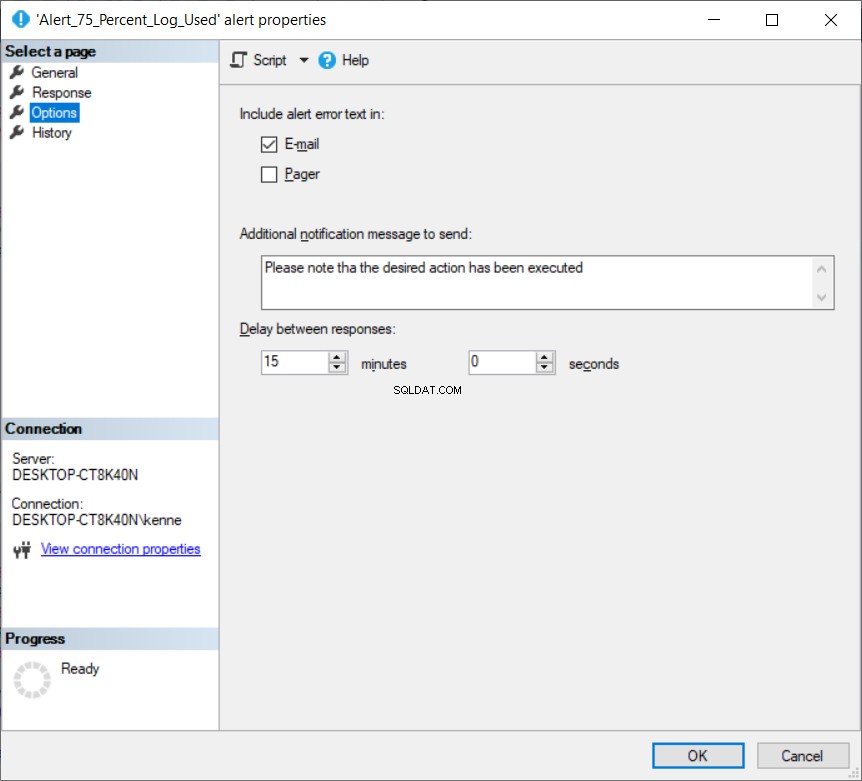This screenshot has width=862, height=781.
Task: Uncheck the E-mail checkbox
Action: 269,145
